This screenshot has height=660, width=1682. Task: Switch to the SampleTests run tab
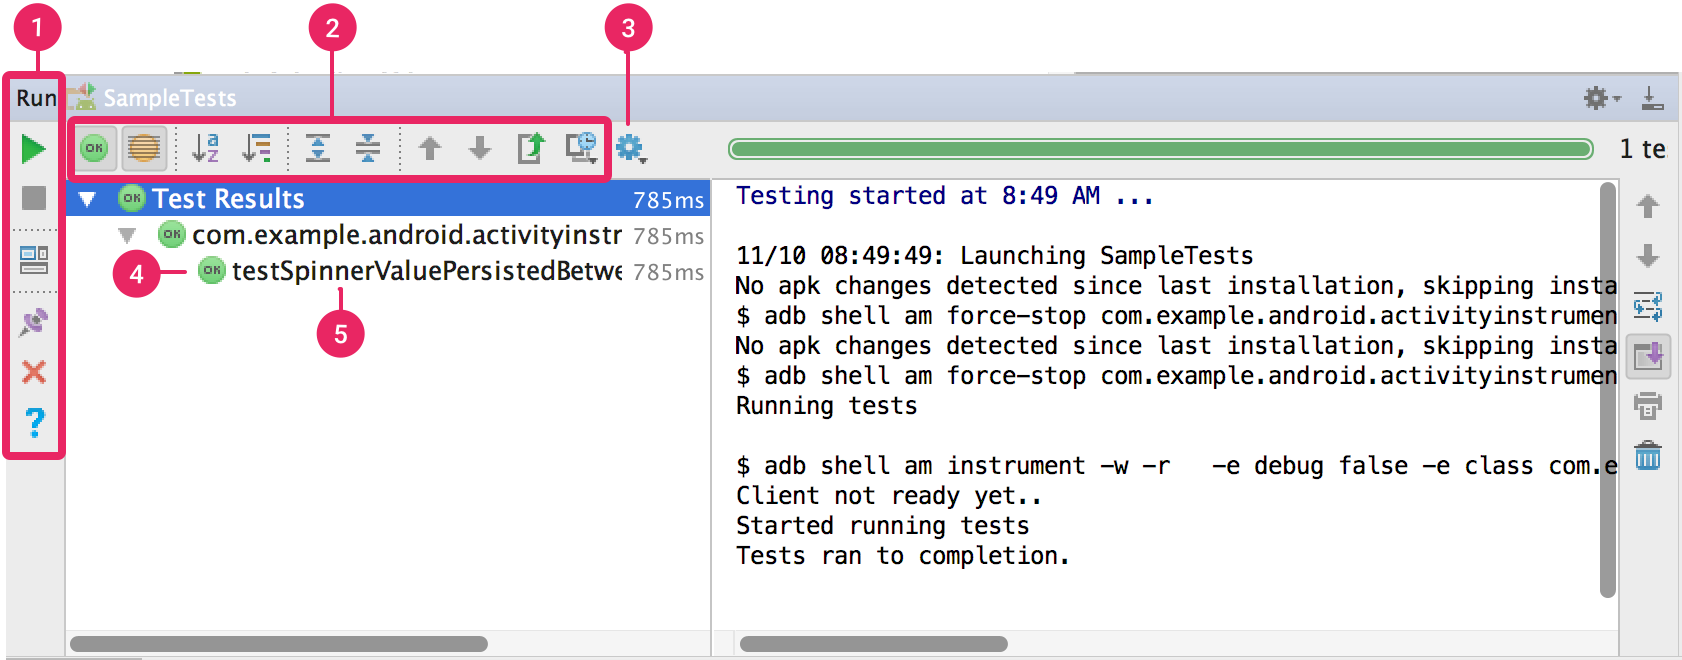pyautogui.click(x=168, y=98)
